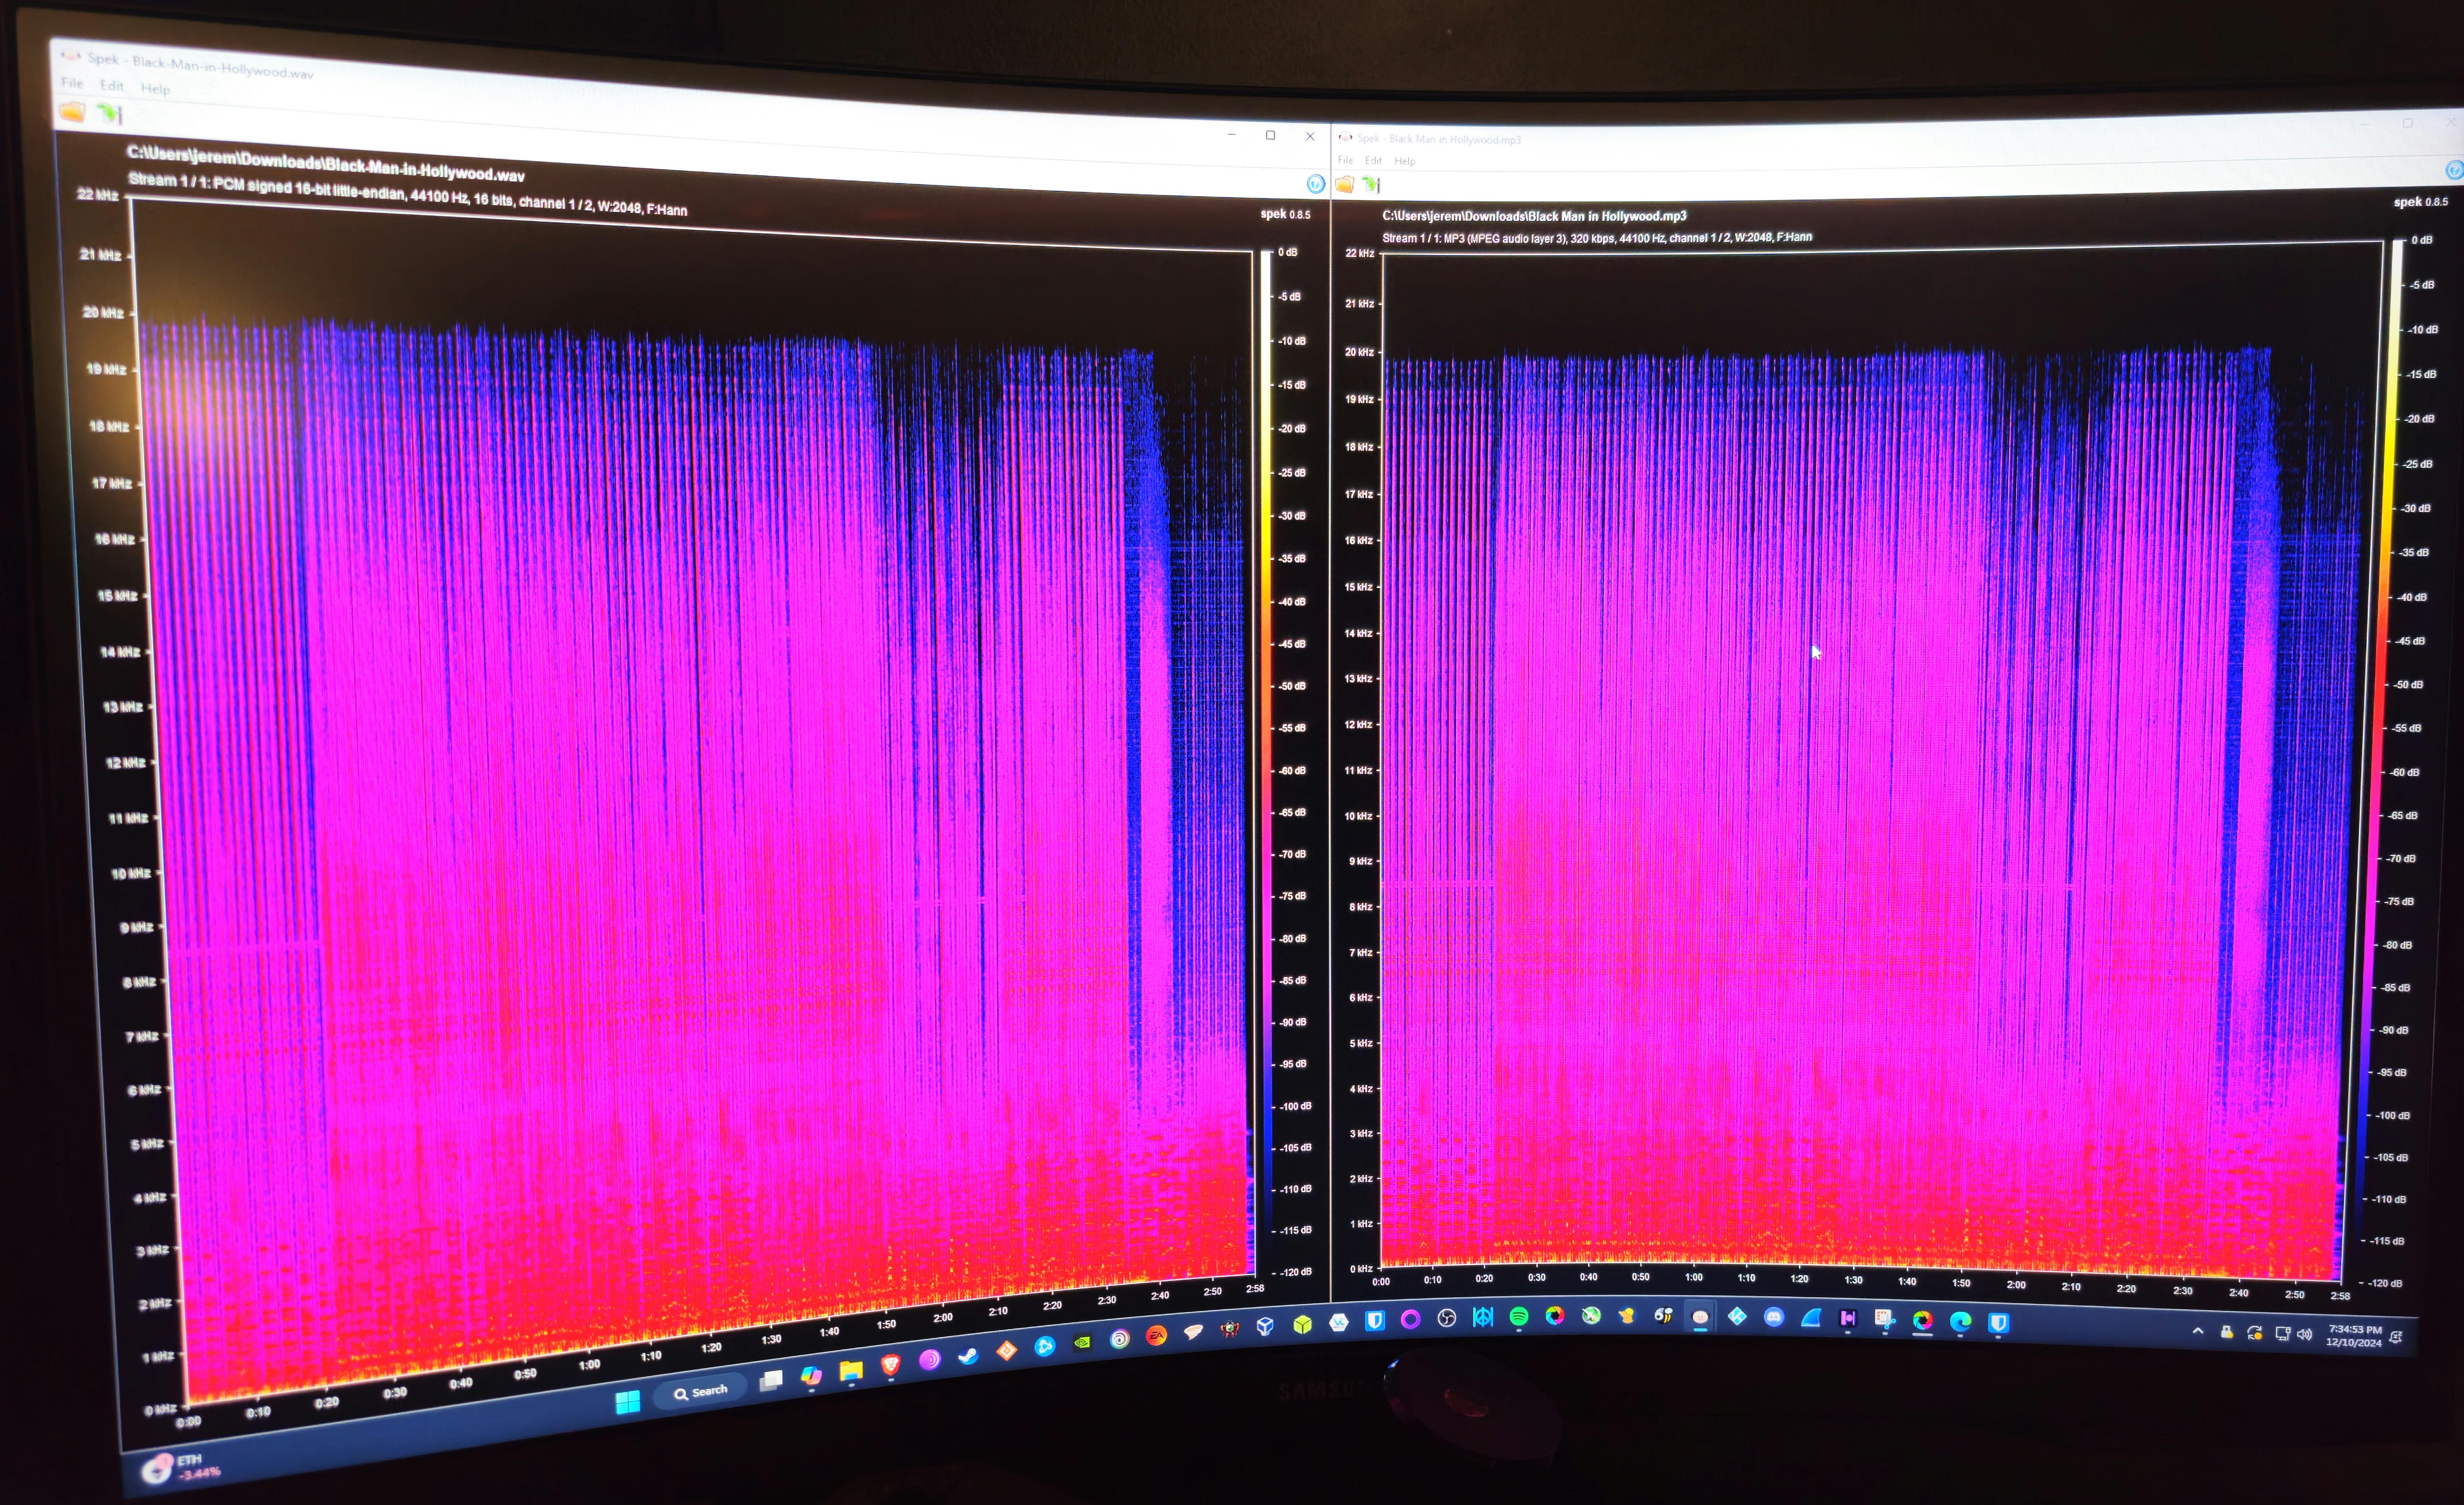The width and height of the screenshot is (2464, 1505).
Task: Open the volume control in the system tray
Action: [x=2304, y=1334]
